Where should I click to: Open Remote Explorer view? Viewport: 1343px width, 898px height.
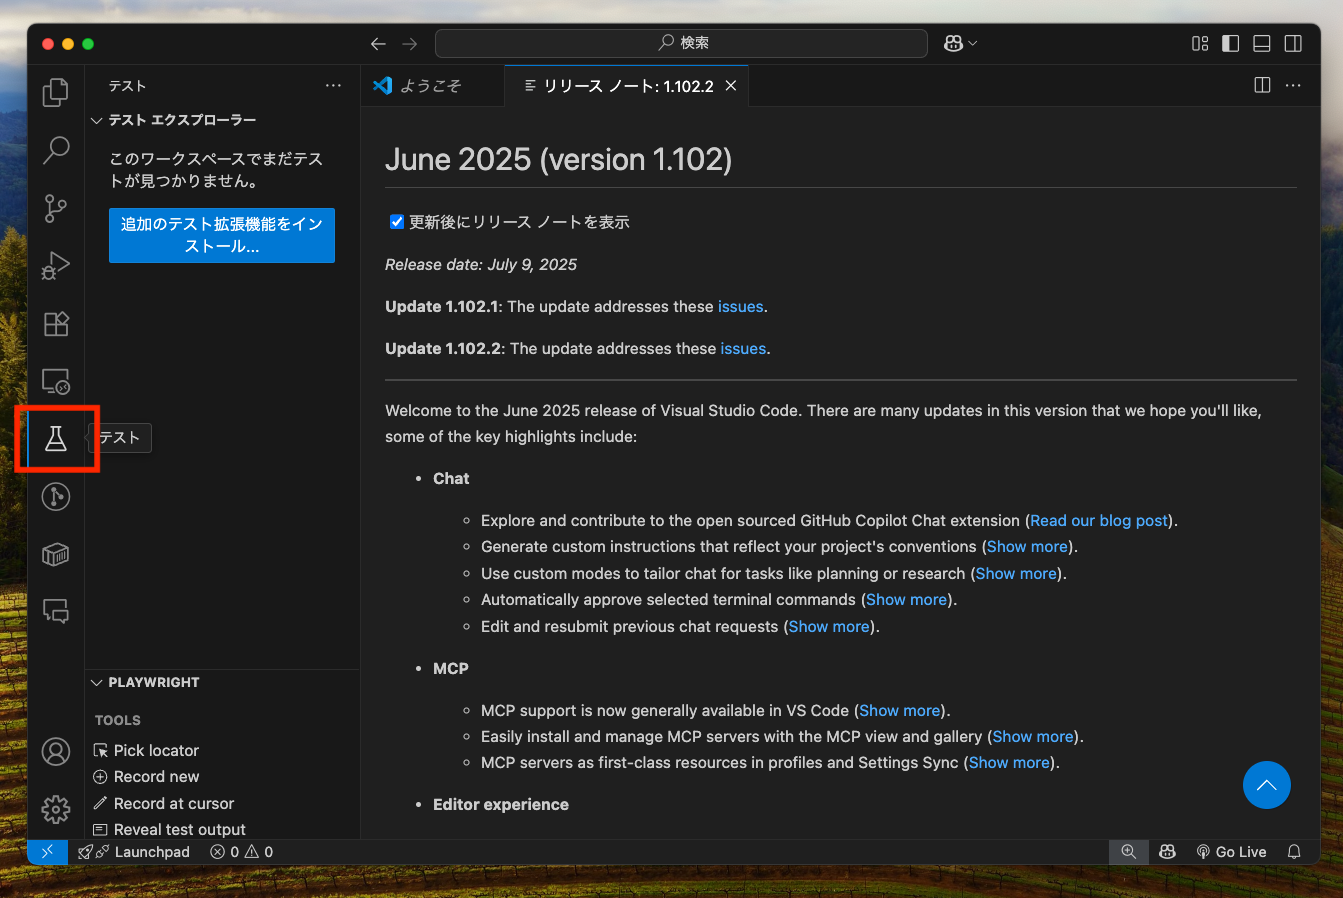pos(56,381)
